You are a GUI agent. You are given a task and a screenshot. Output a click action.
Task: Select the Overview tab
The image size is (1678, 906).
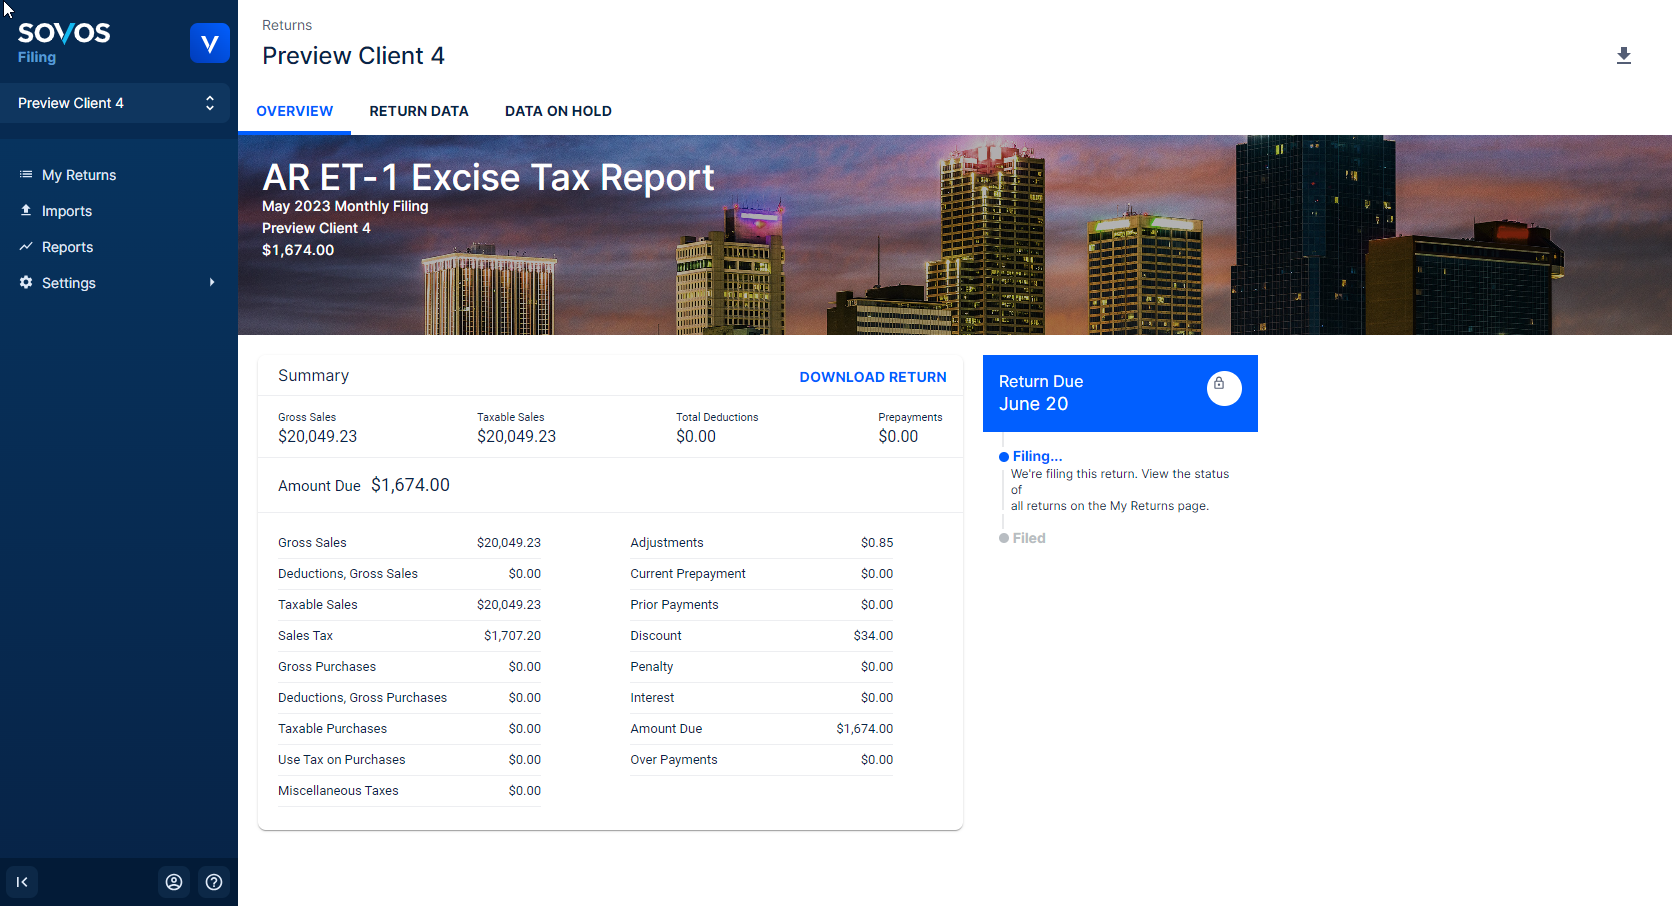(294, 111)
